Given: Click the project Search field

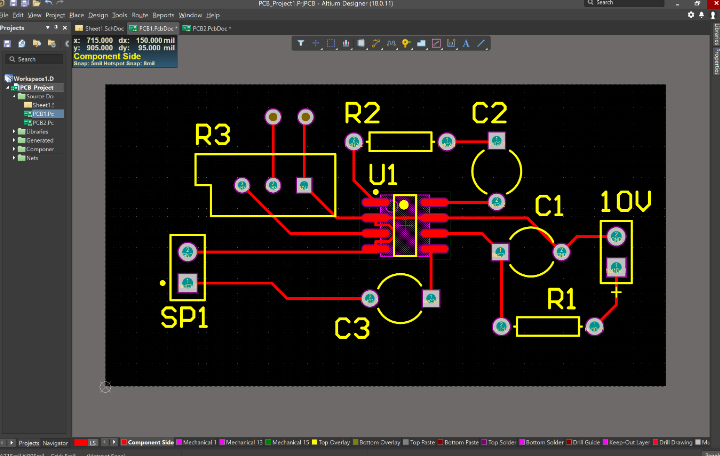Looking at the screenshot, I should 35,59.
